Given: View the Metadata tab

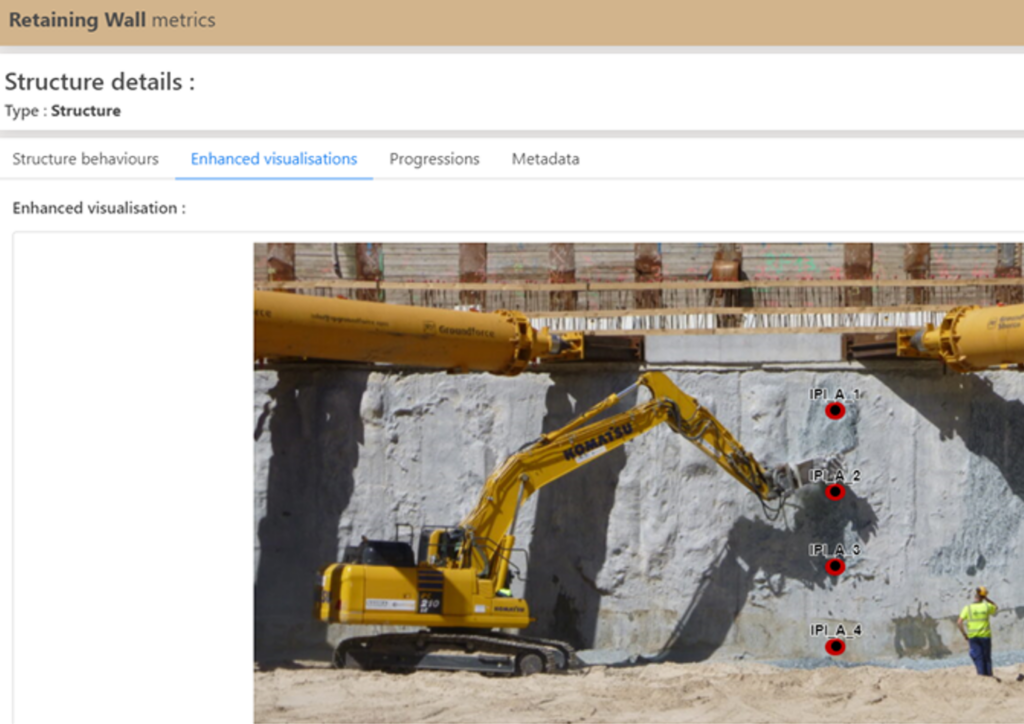Looking at the screenshot, I should click(x=545, y=159).
